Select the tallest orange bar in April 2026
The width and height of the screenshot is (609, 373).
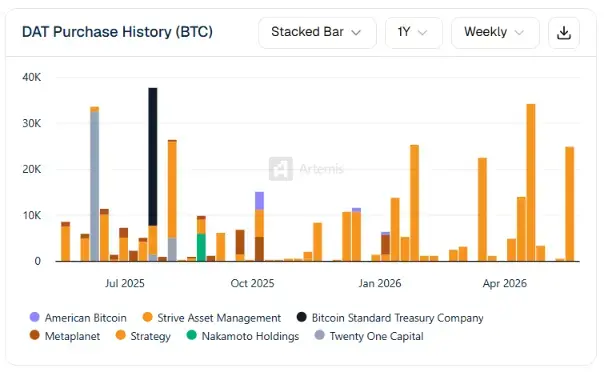[531, 183]
